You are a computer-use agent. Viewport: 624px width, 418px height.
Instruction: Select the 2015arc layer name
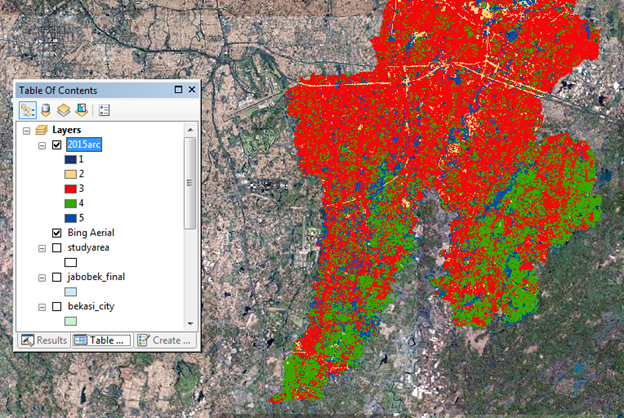85,145
